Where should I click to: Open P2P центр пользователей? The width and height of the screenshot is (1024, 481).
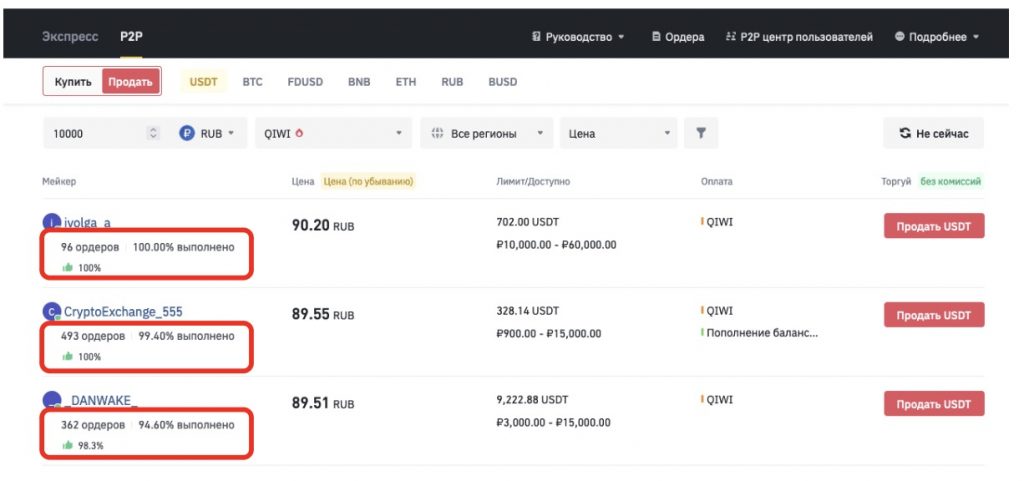(799, 37)
